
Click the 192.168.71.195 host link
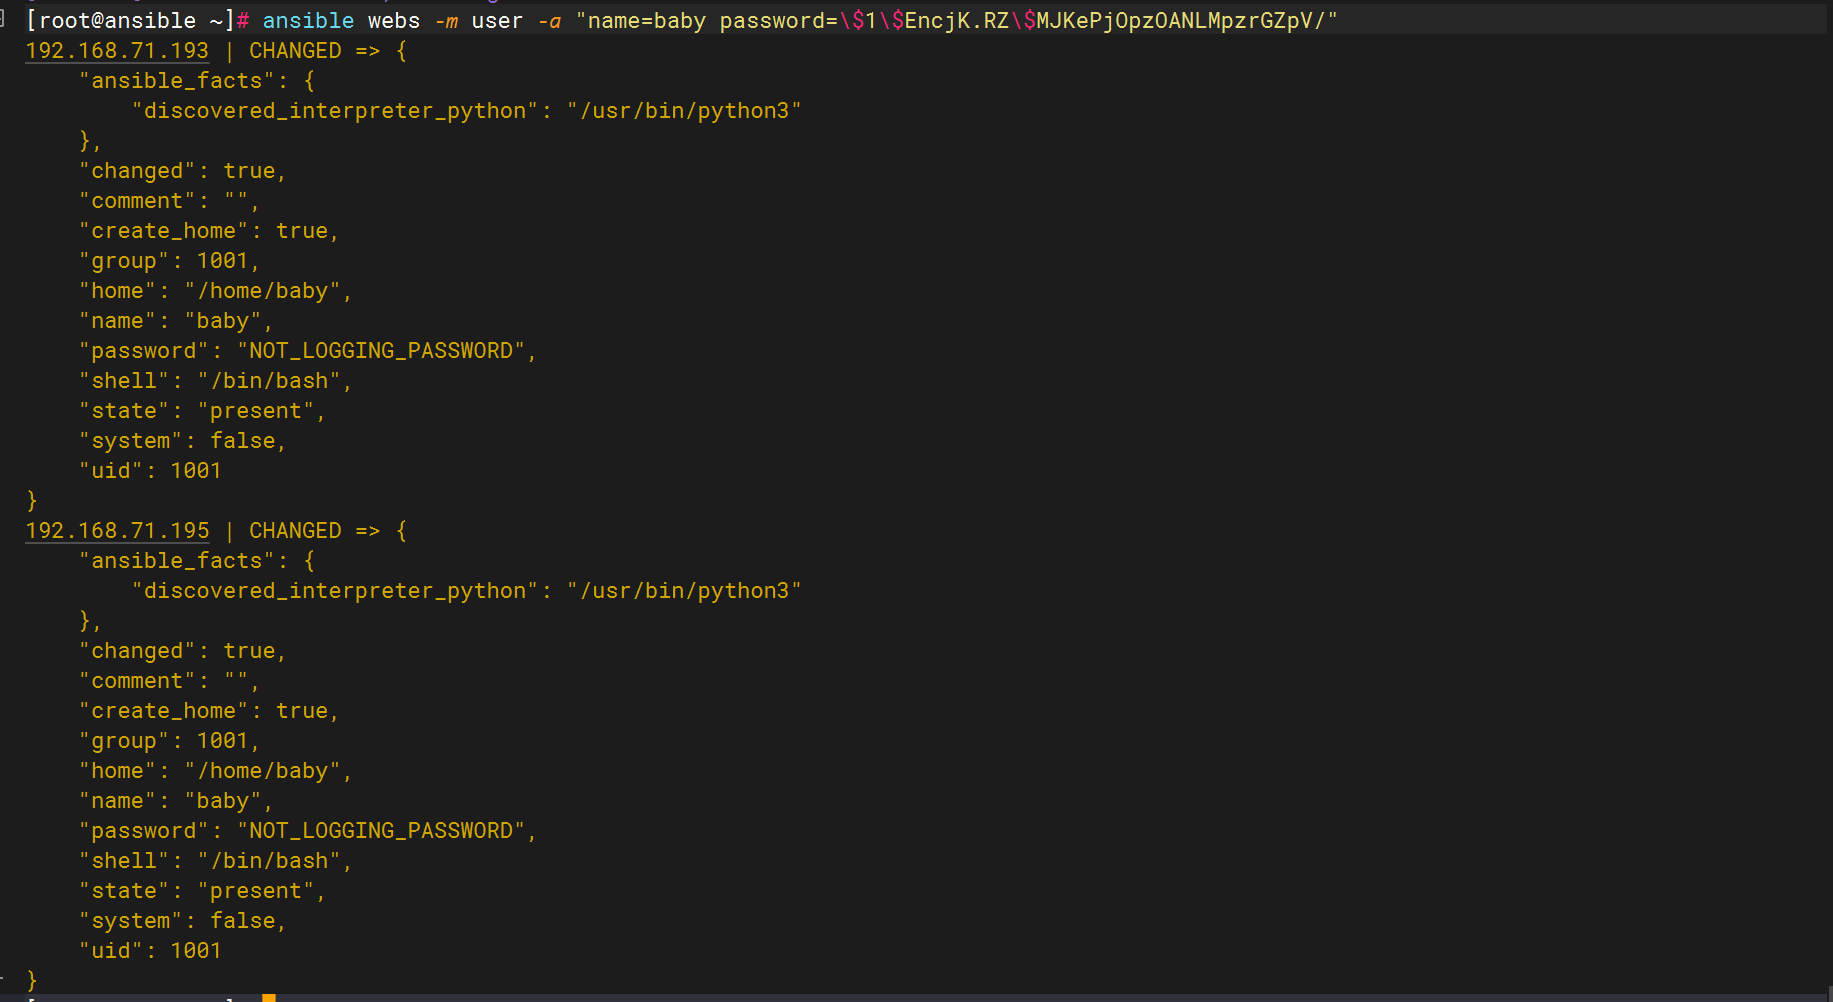point(117,531)
